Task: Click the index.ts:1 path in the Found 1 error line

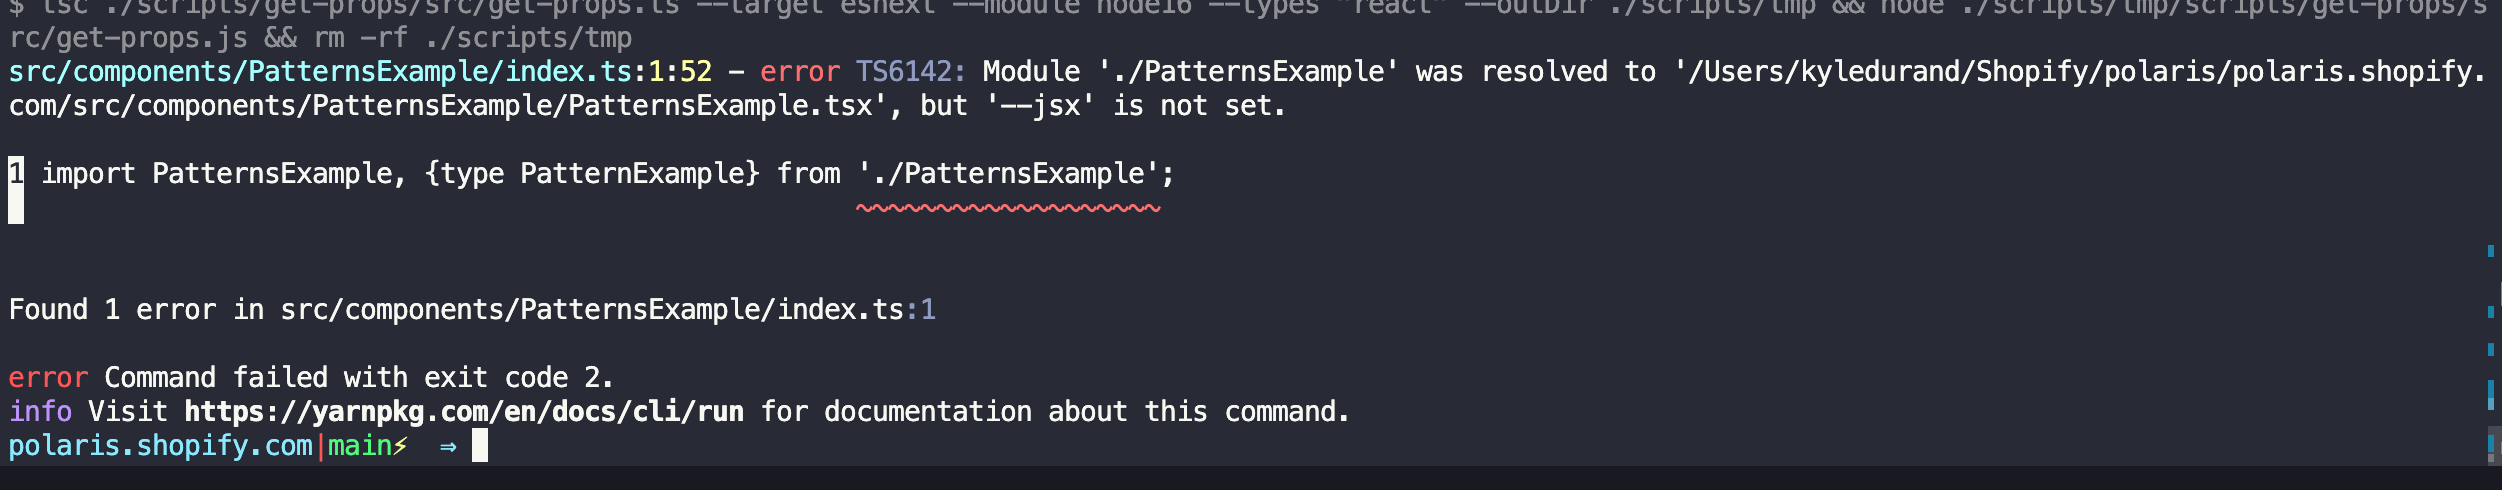Action: [x=608, y=310]
